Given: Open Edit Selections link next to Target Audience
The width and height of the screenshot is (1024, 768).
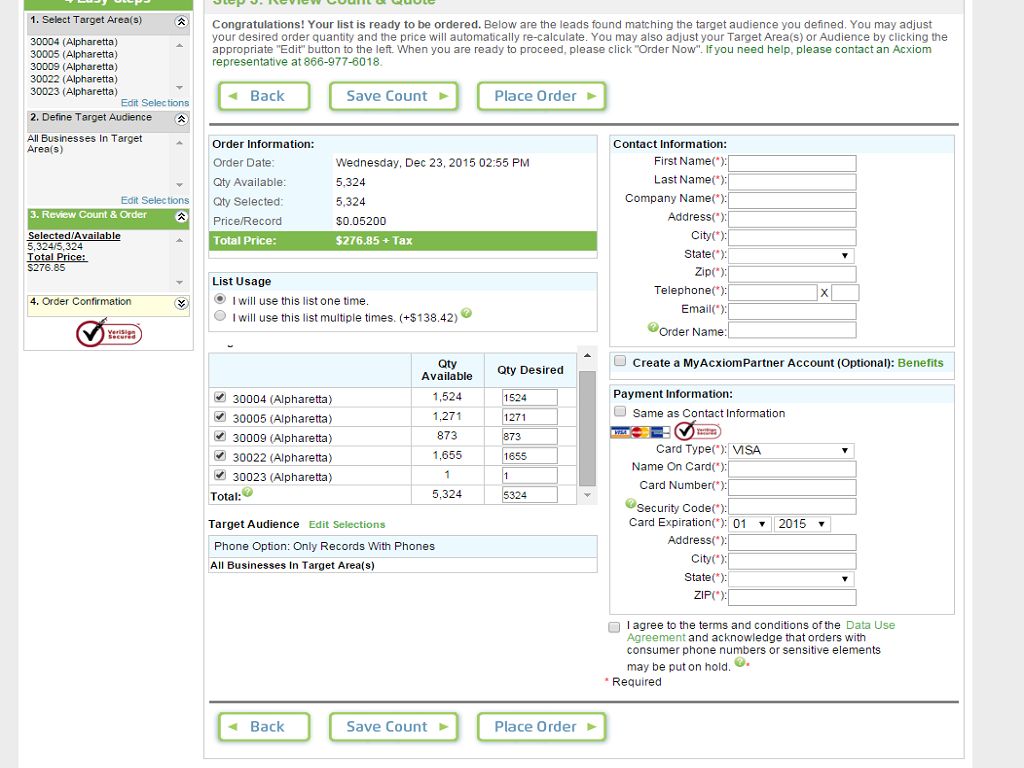Looking at the screenshot, I should pyautogui.click(x=346, y=524).
